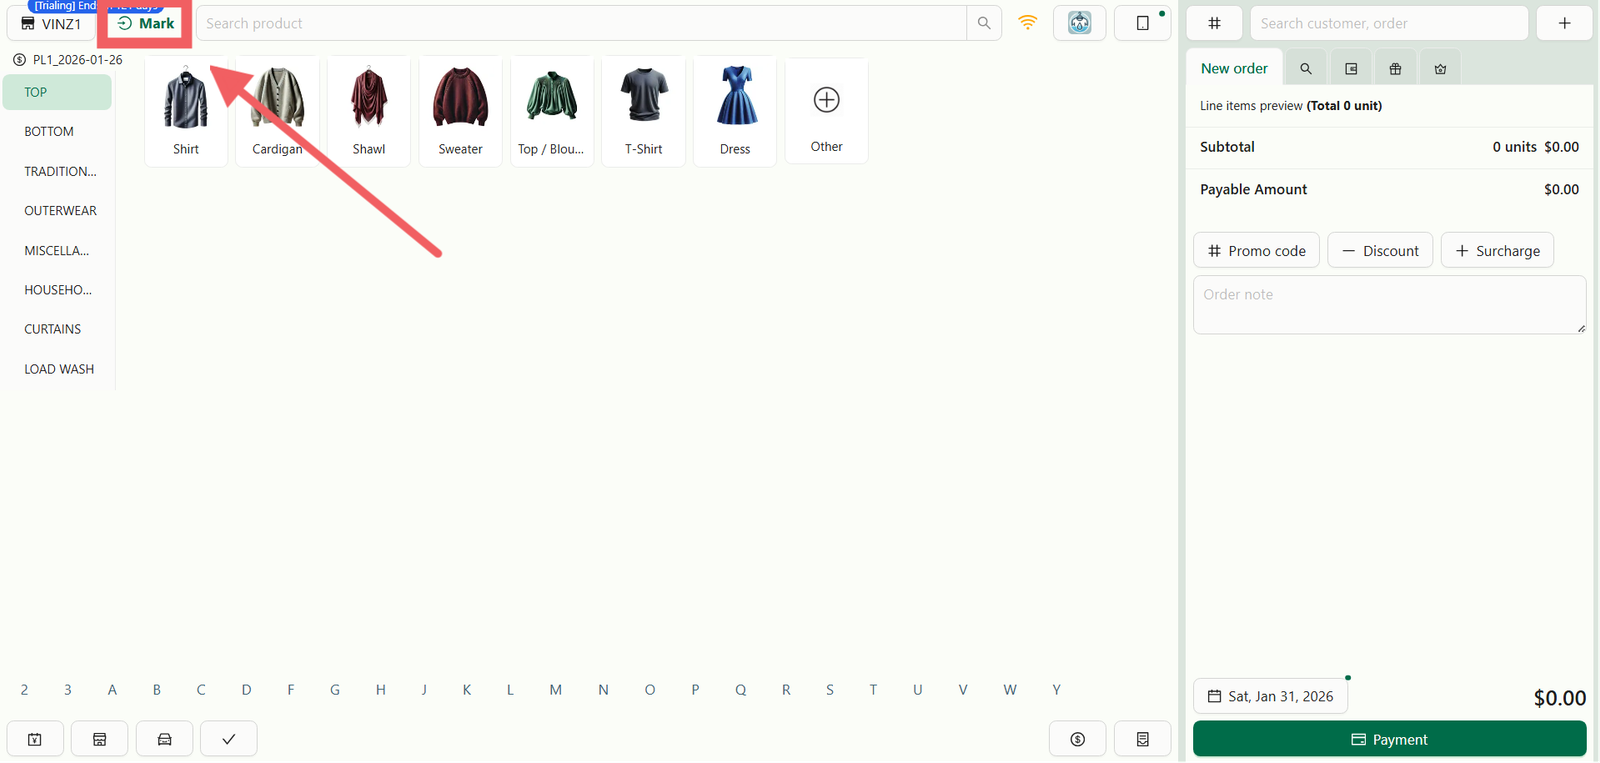Click the Mark user button
Viewport: 1600px width, 763px height.
click(146, 23)
